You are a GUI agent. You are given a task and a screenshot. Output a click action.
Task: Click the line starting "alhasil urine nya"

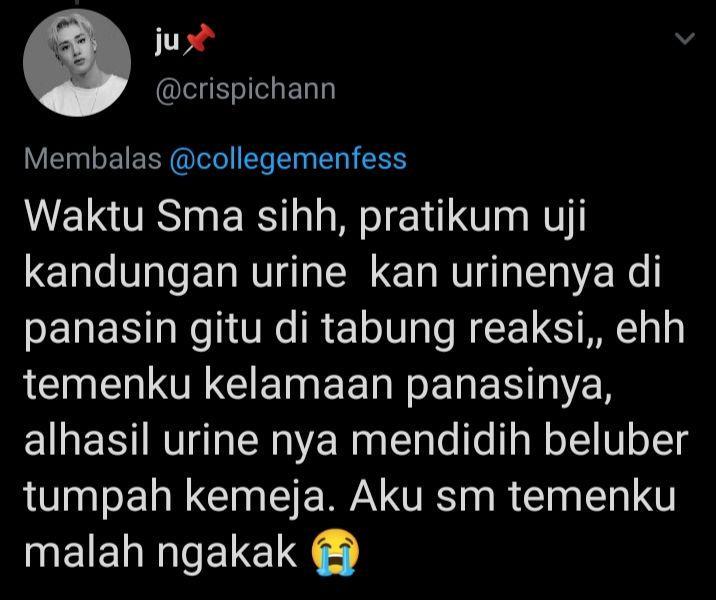(356, 441)
